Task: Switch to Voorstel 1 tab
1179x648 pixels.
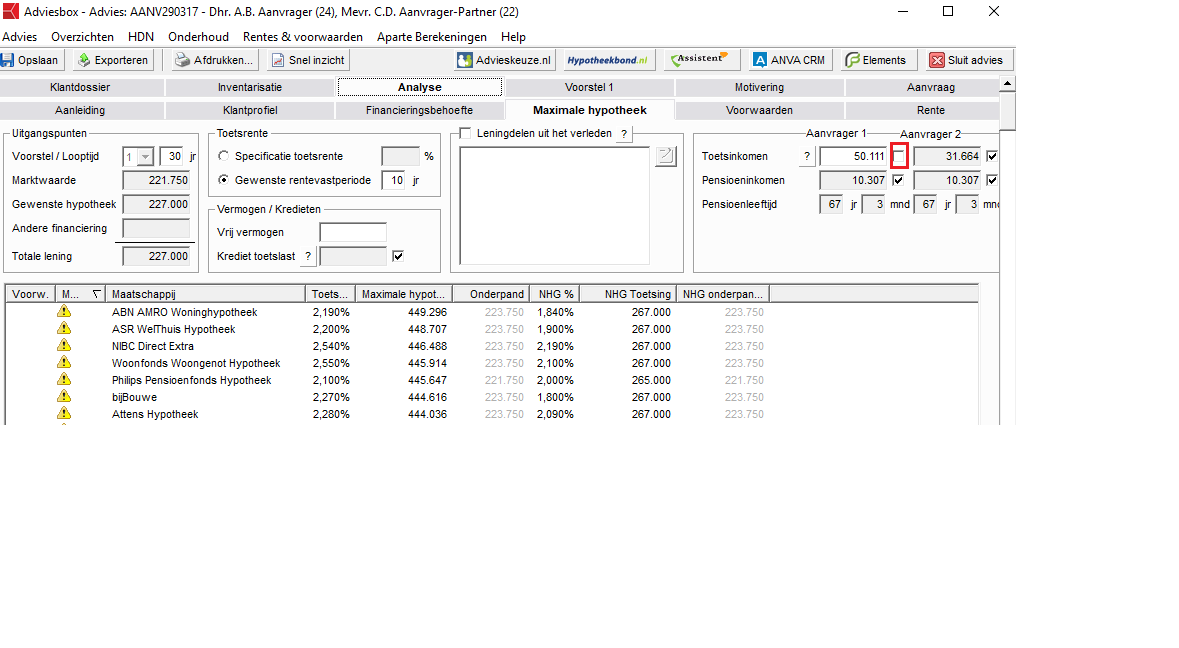Action: click(x=590, y=87)
